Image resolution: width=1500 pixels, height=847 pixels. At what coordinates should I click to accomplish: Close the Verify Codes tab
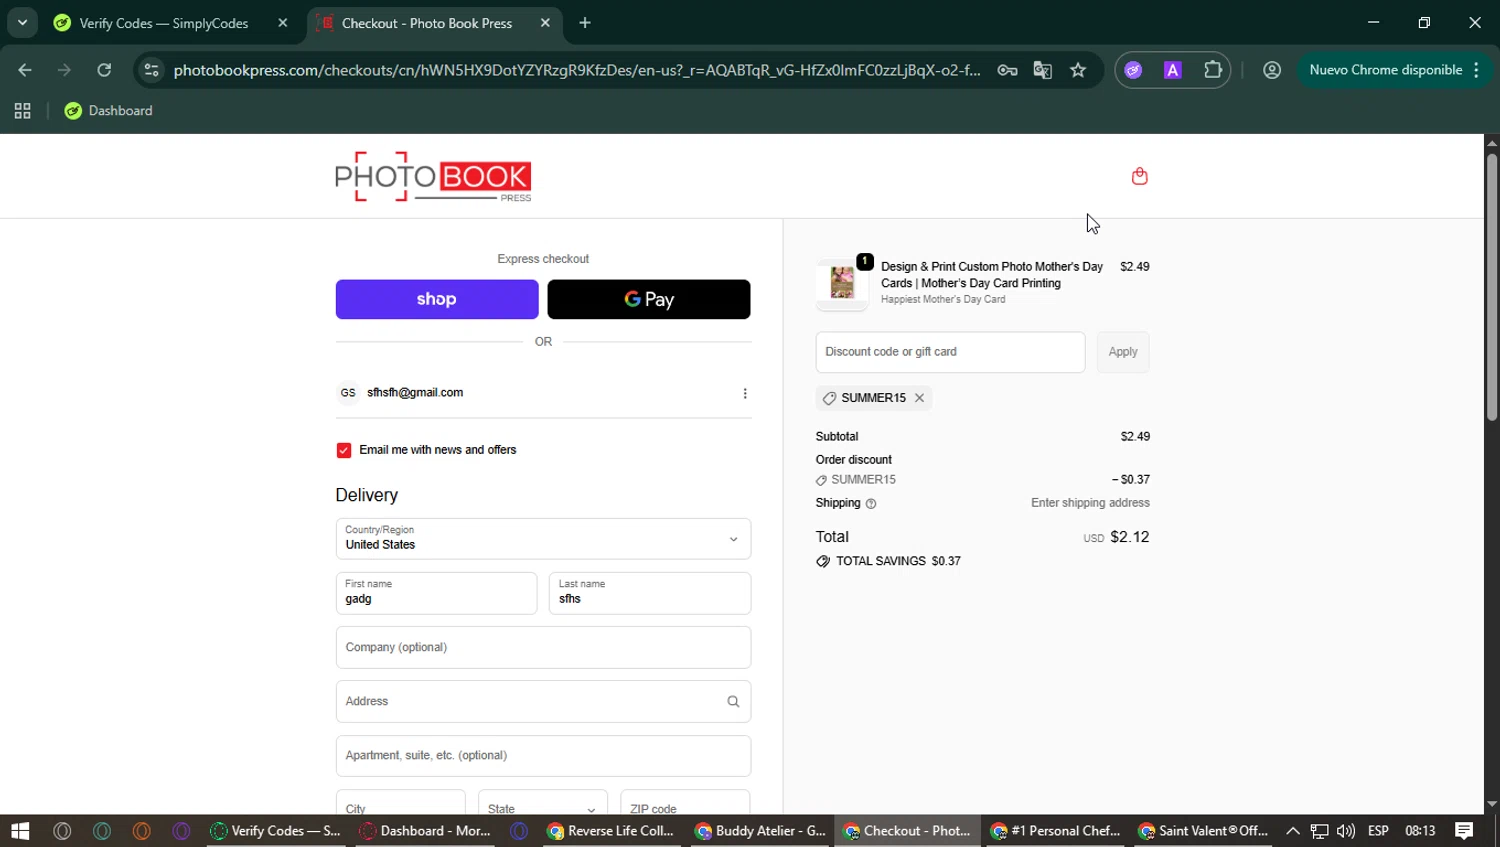(283, 23)
